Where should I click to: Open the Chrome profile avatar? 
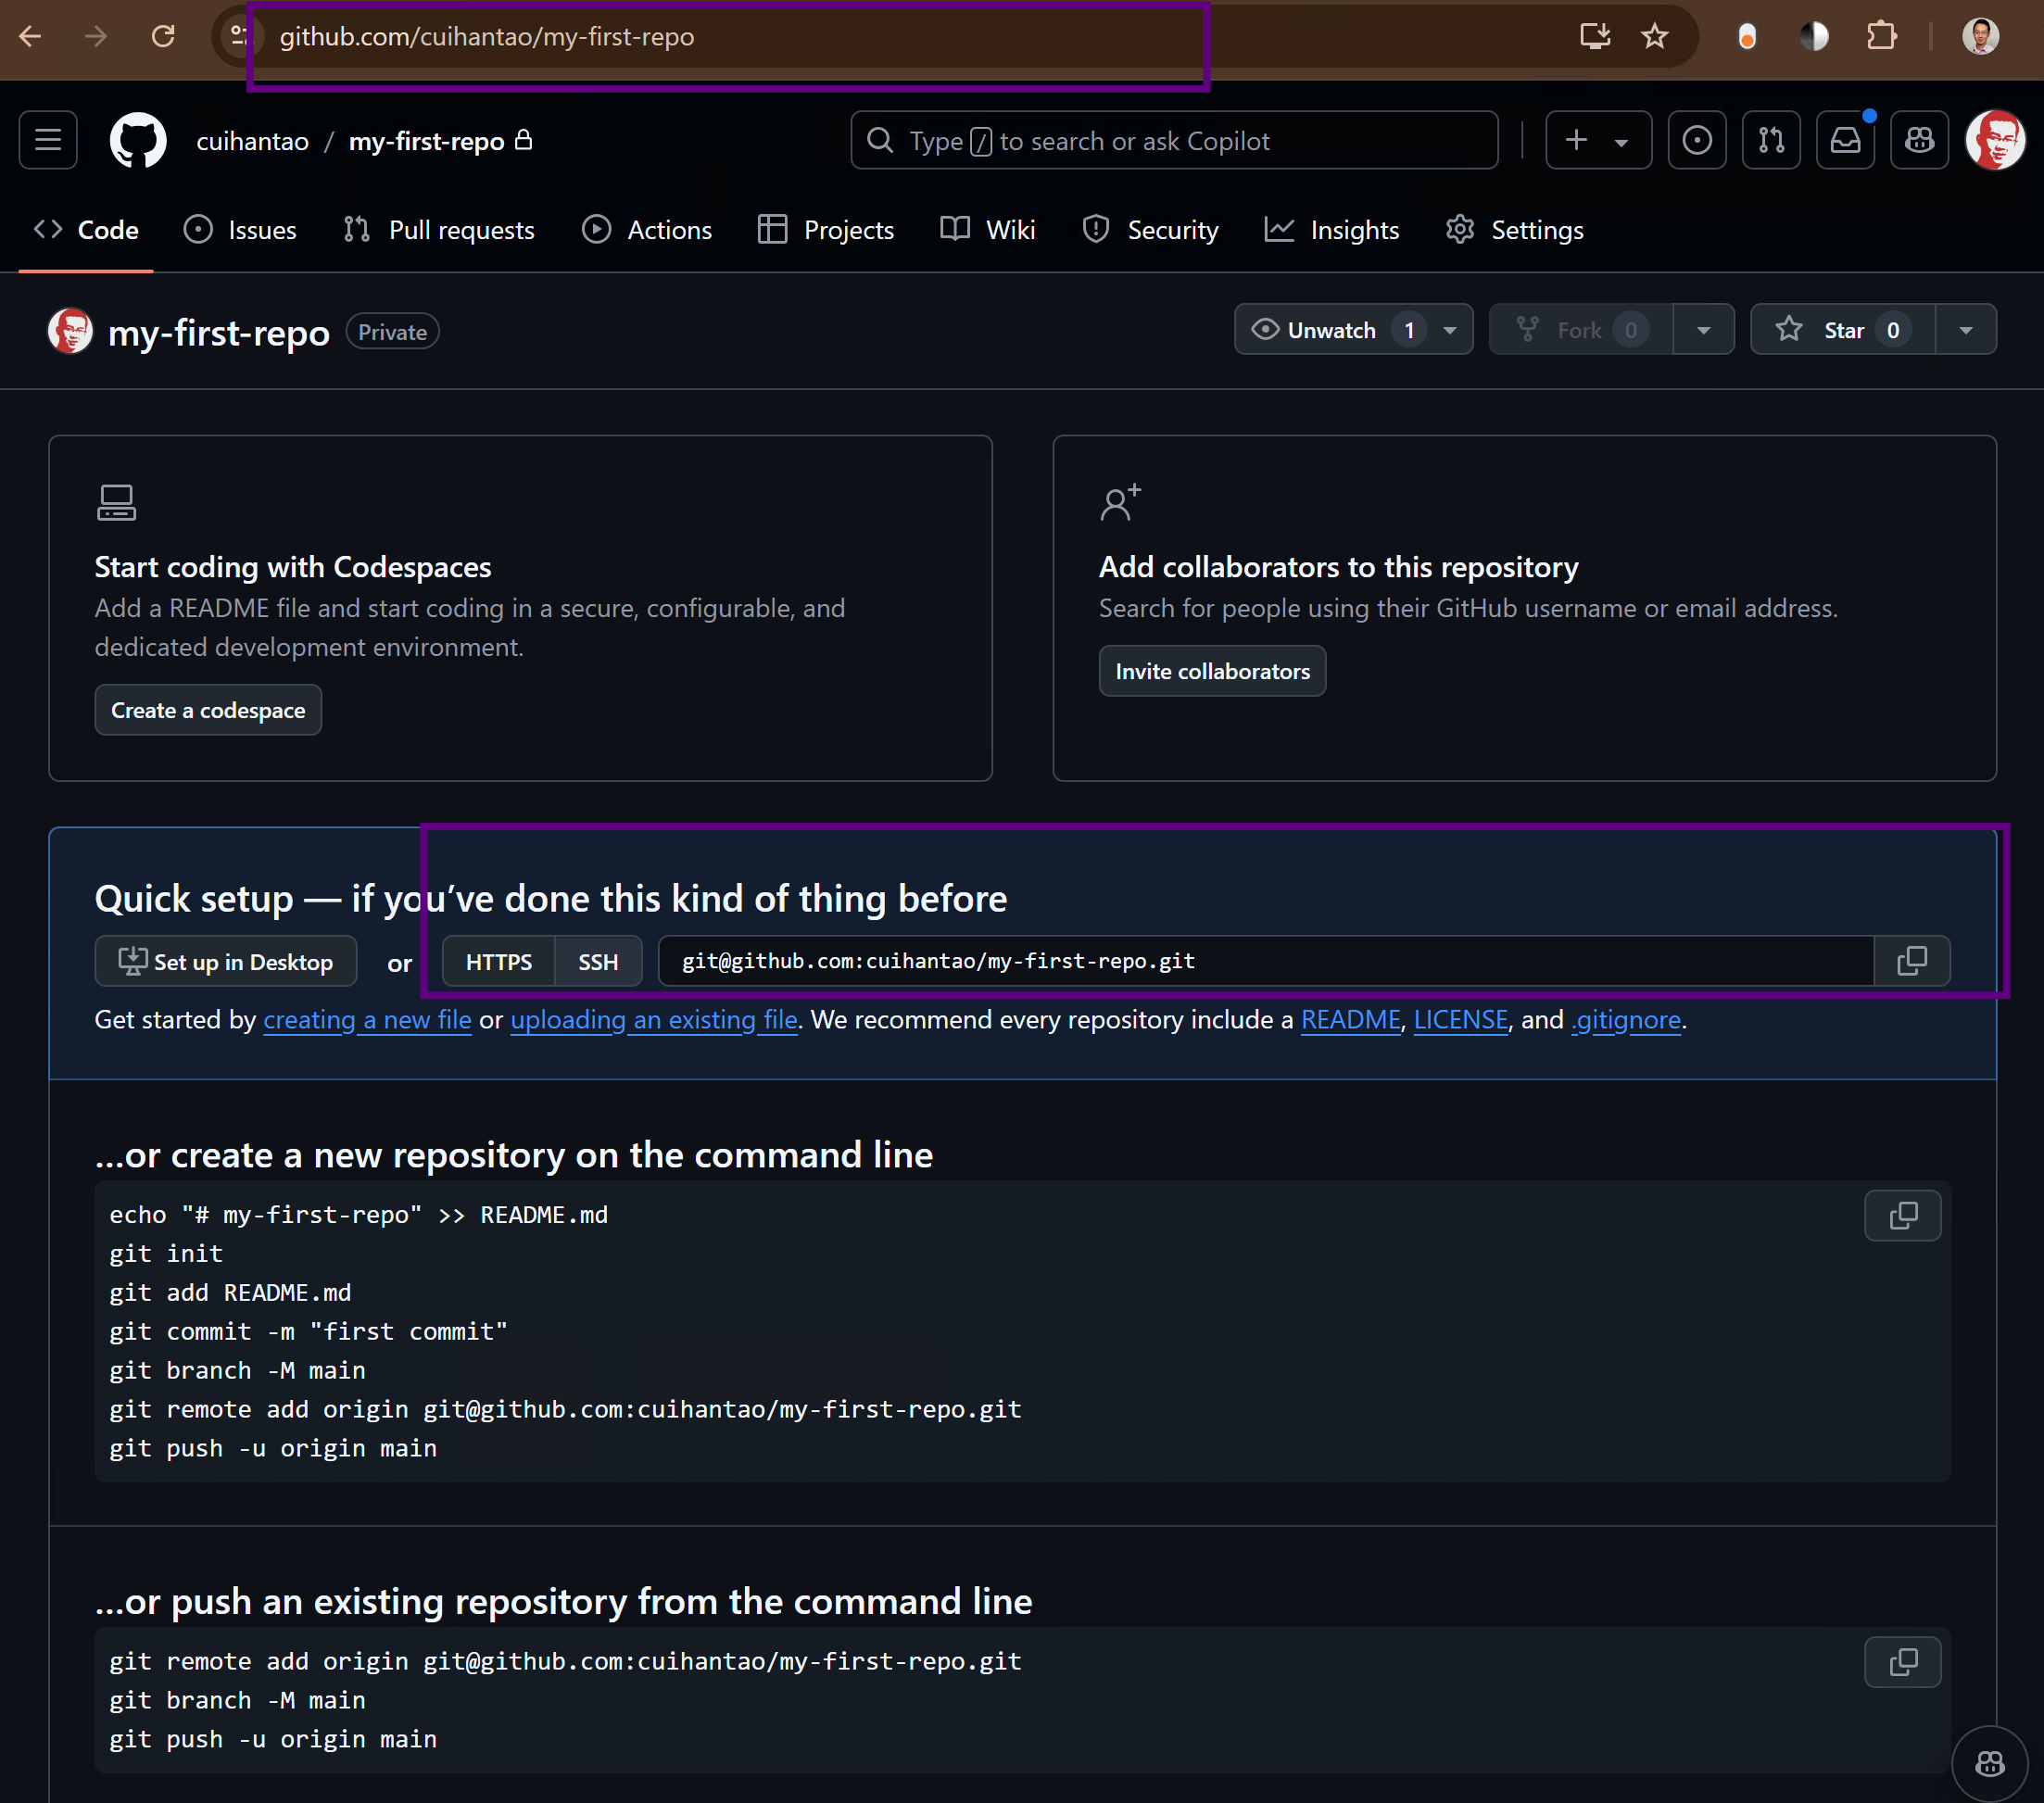[x=1980, y=37]
